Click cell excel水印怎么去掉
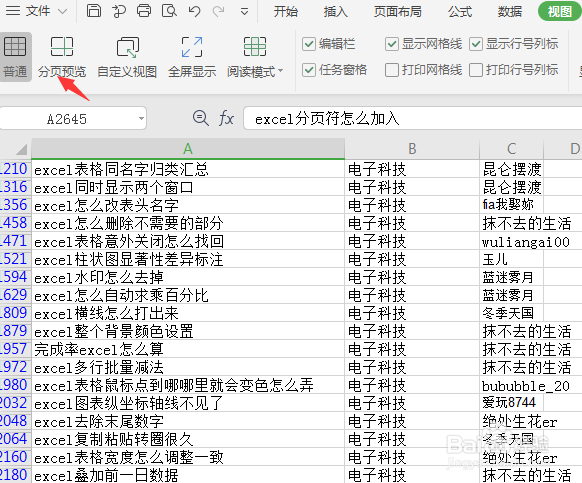 (x=188, y=277)
